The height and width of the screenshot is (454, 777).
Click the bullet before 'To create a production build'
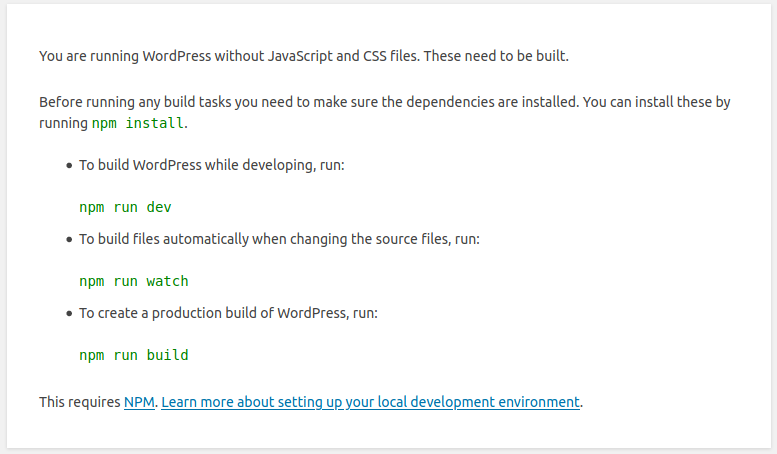69,314
